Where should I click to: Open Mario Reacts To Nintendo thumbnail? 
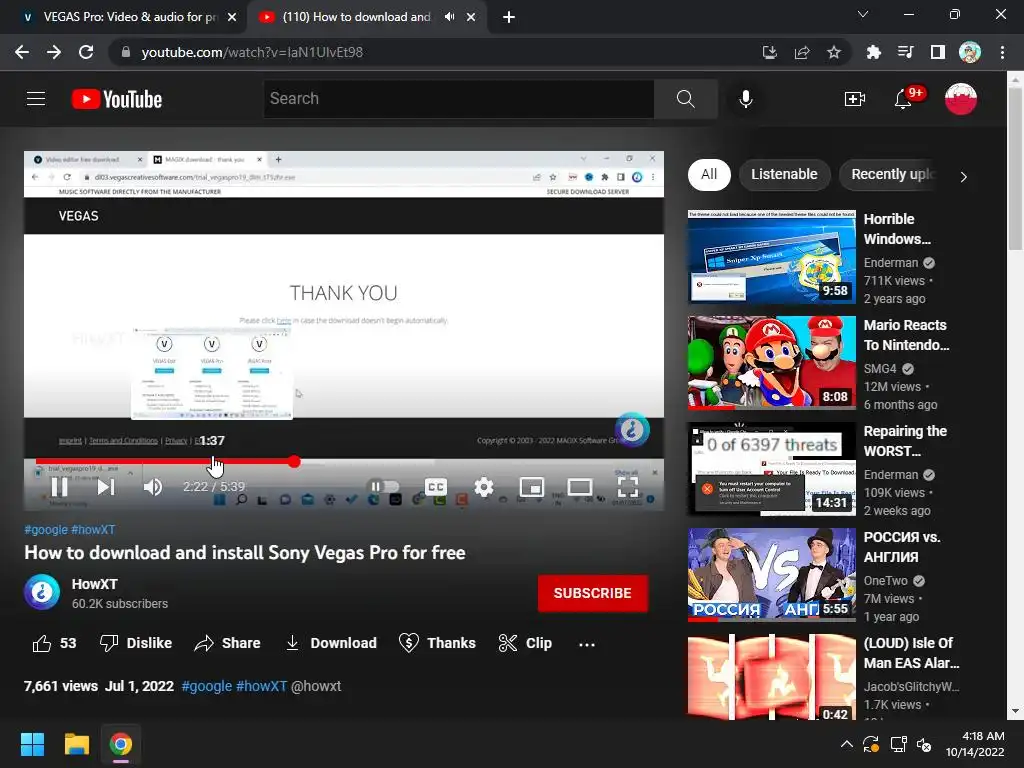coord(771,363)
